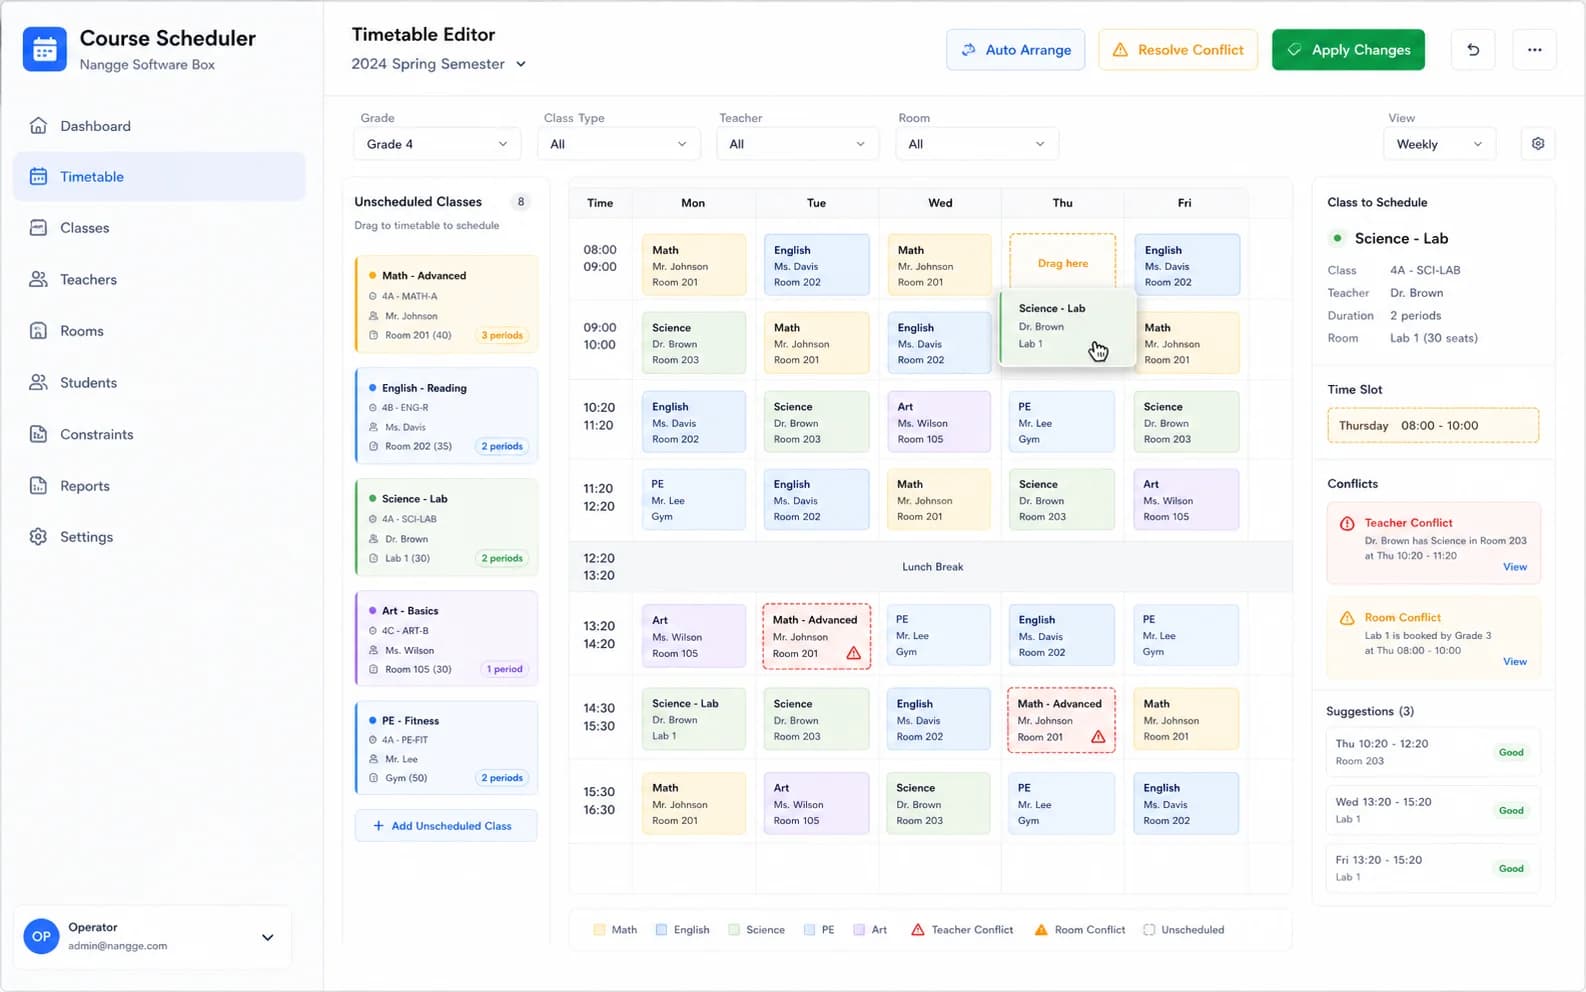
Task: Click the Lunch Break row
Action: [x=931, y=567]
